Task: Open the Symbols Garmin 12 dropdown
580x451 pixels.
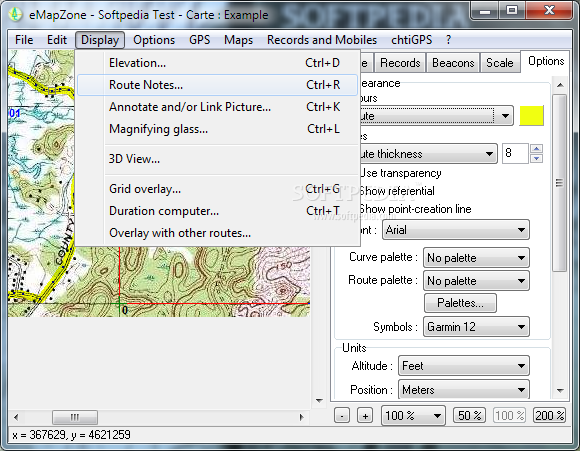Action: pos(476,327)
